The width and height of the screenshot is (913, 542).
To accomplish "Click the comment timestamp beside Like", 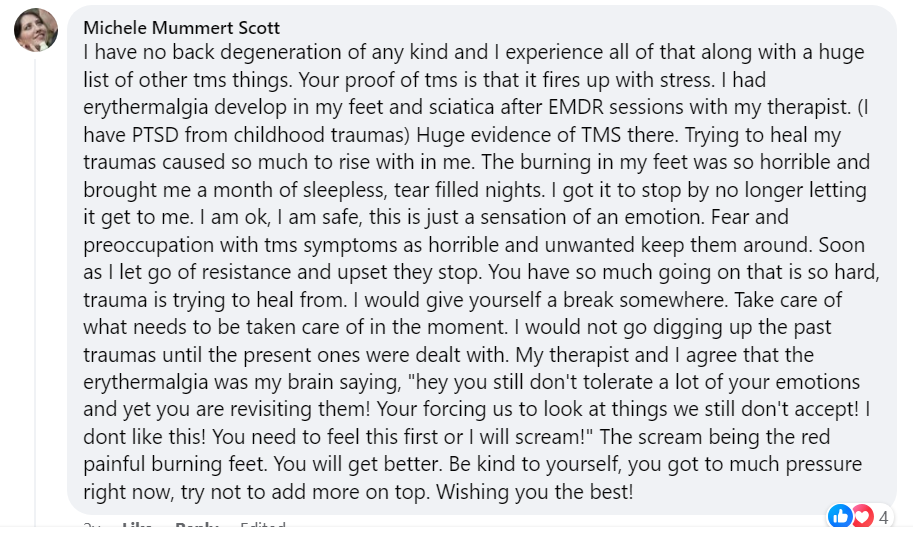I will click(x=92, y=527).
